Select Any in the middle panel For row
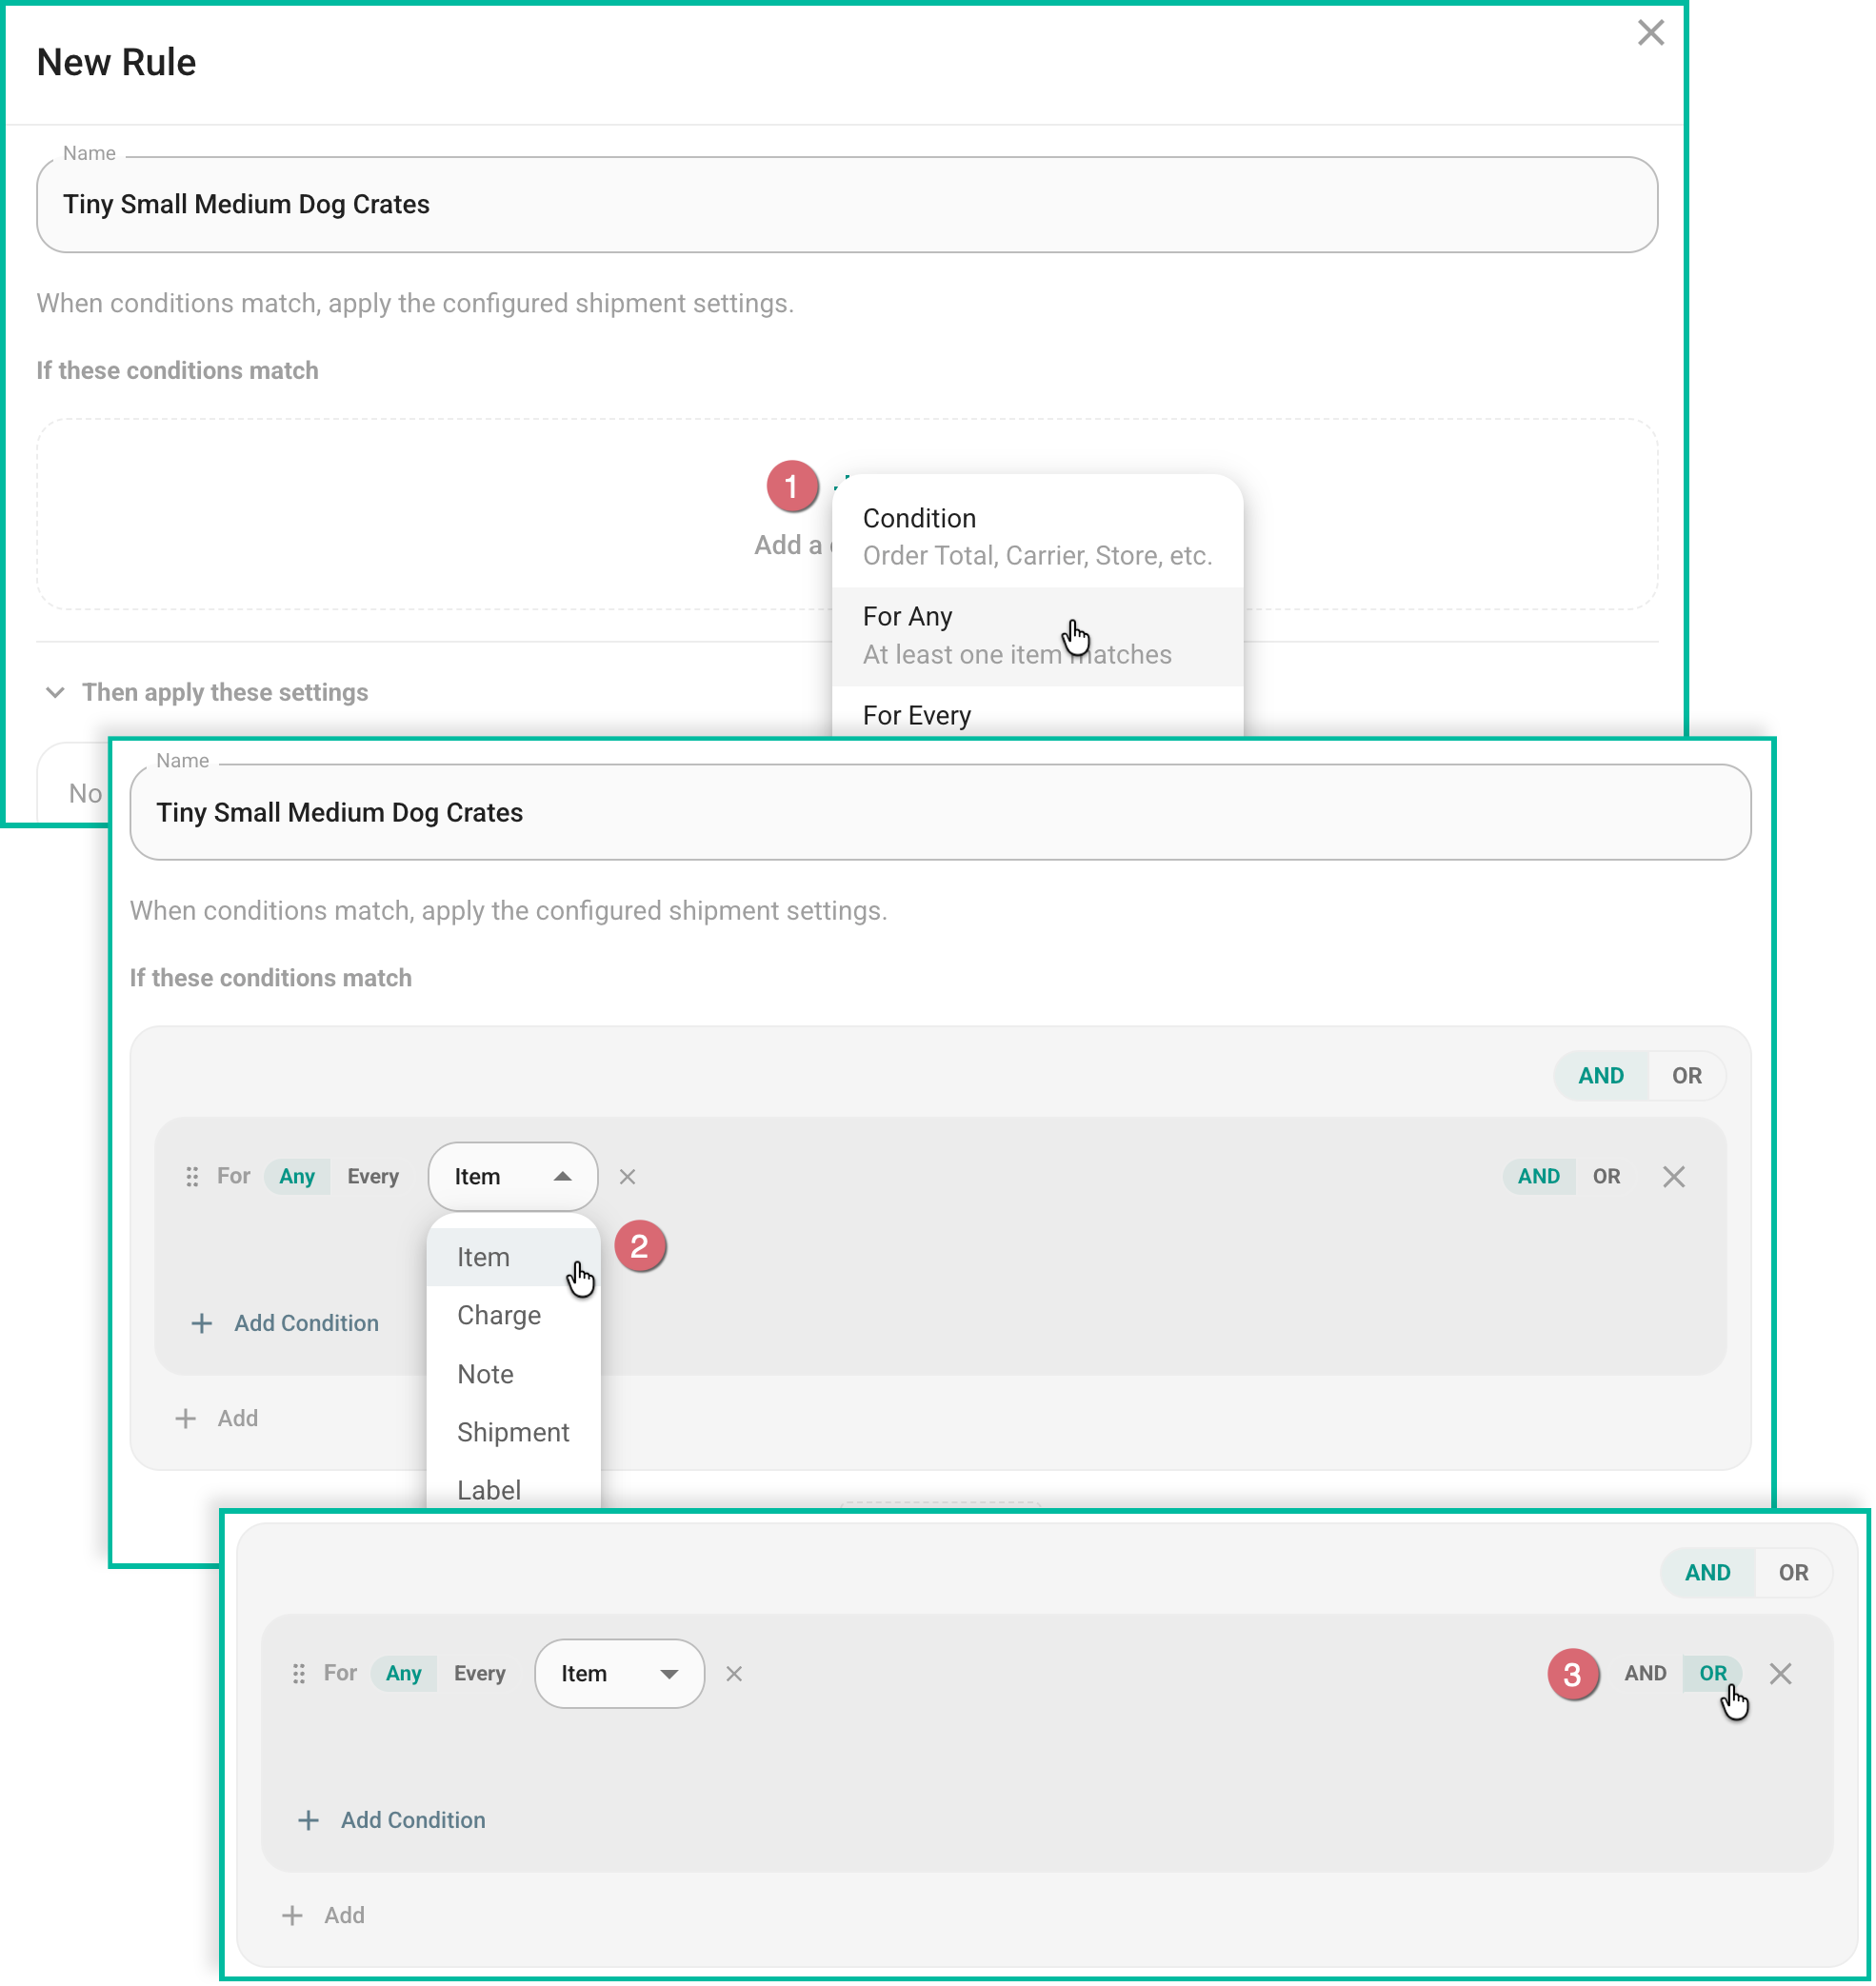Screen dimensions: 1876x1986 click(297, 1178)
